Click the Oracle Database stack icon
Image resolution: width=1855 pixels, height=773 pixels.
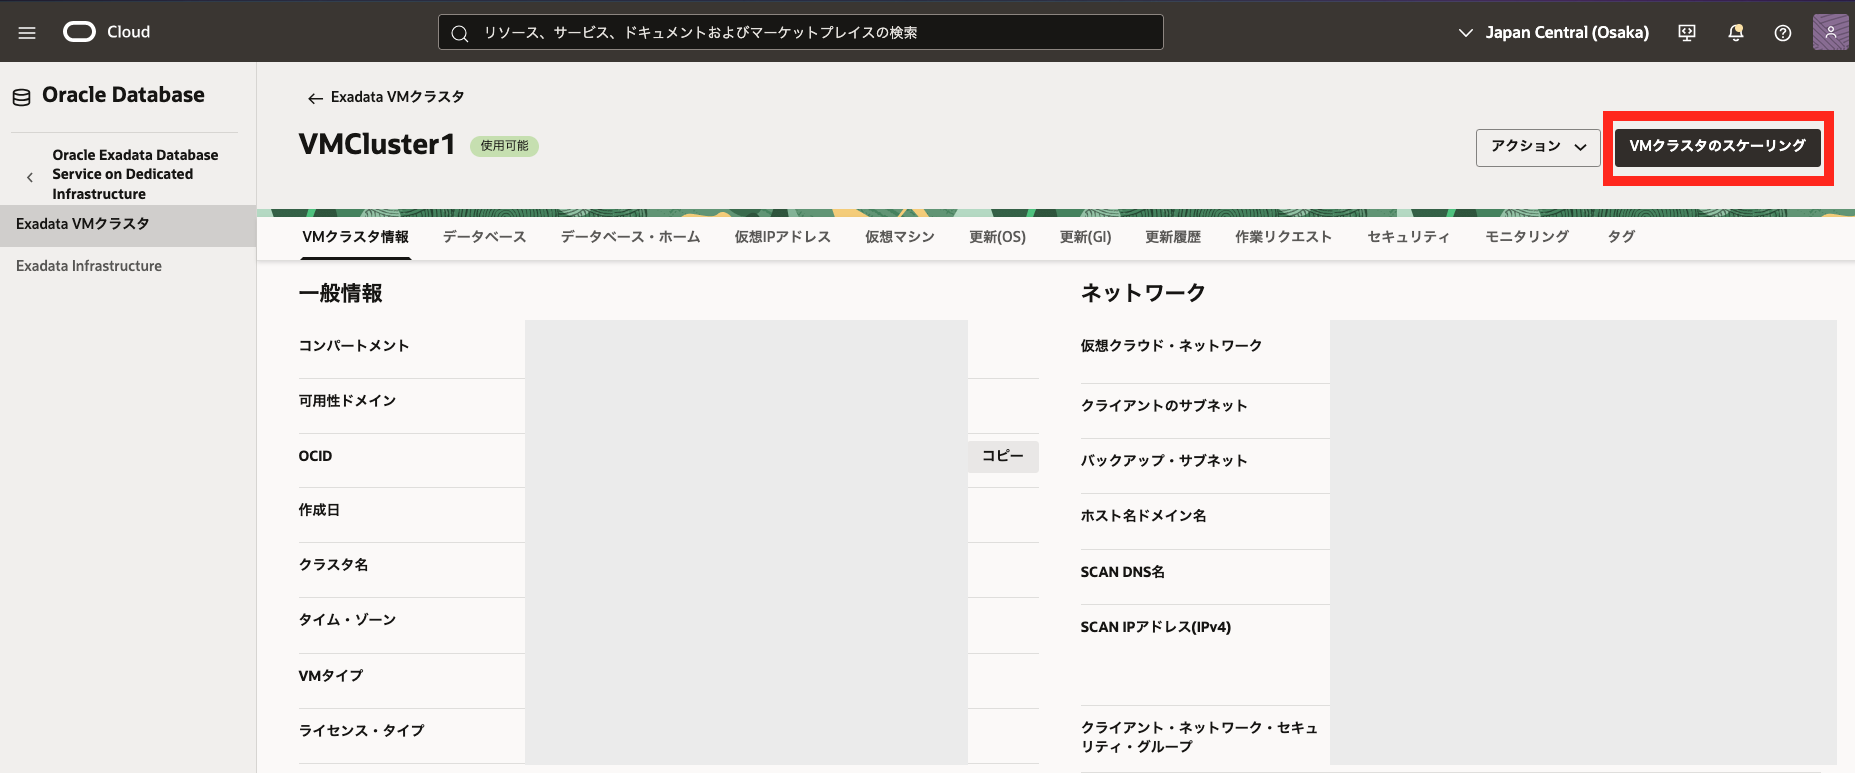pos(21,97)
